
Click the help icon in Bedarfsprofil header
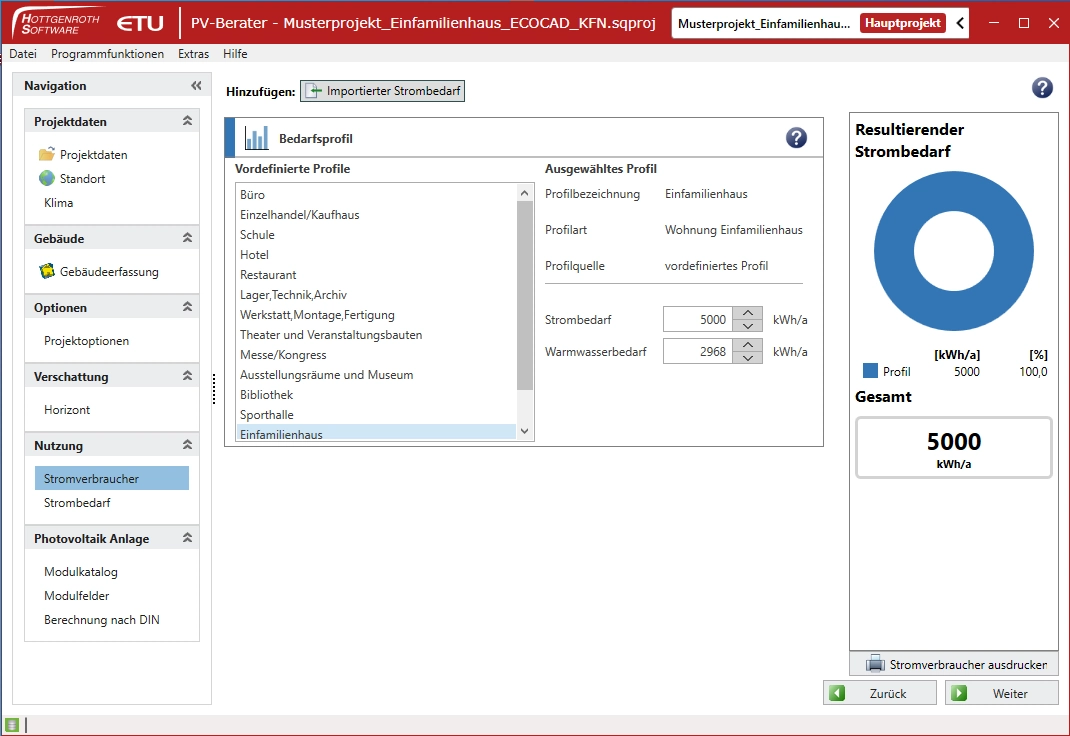point(796,138)
